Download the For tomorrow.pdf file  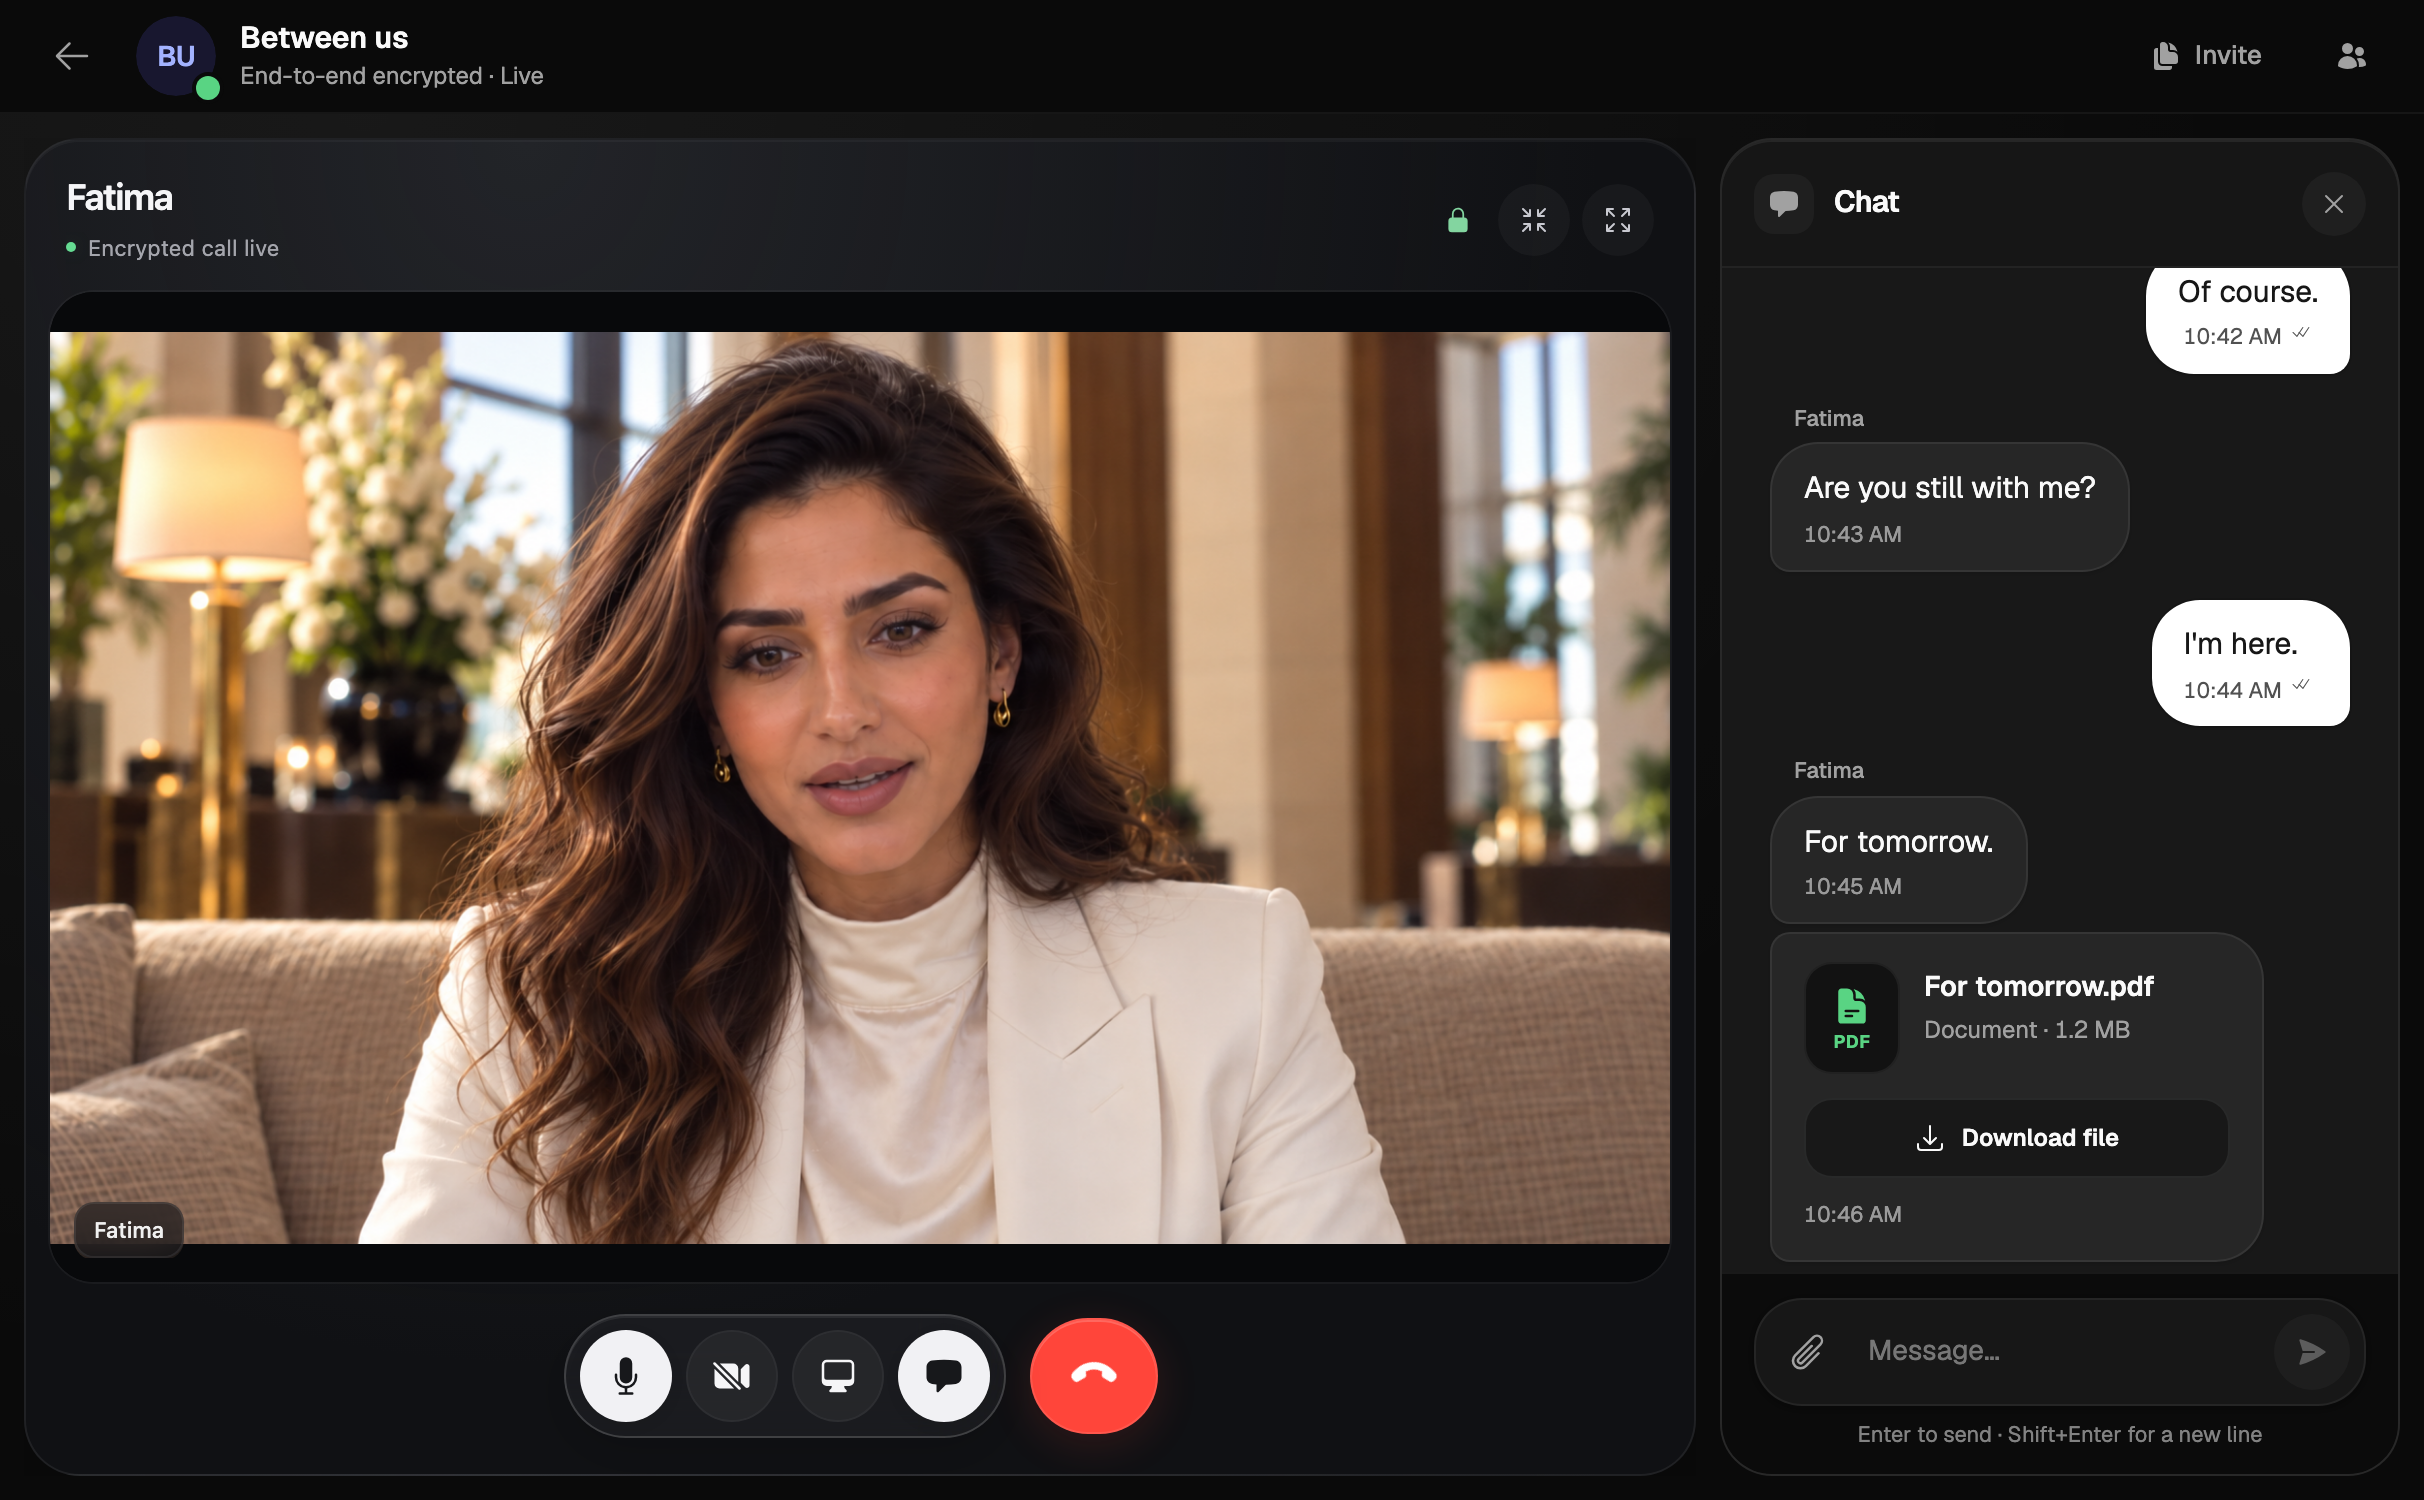(x=2017, y=1138)
